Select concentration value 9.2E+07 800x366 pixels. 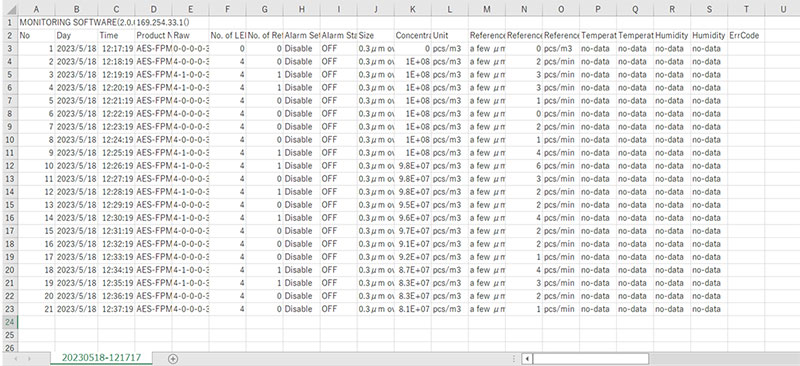(x=412, y=257)
